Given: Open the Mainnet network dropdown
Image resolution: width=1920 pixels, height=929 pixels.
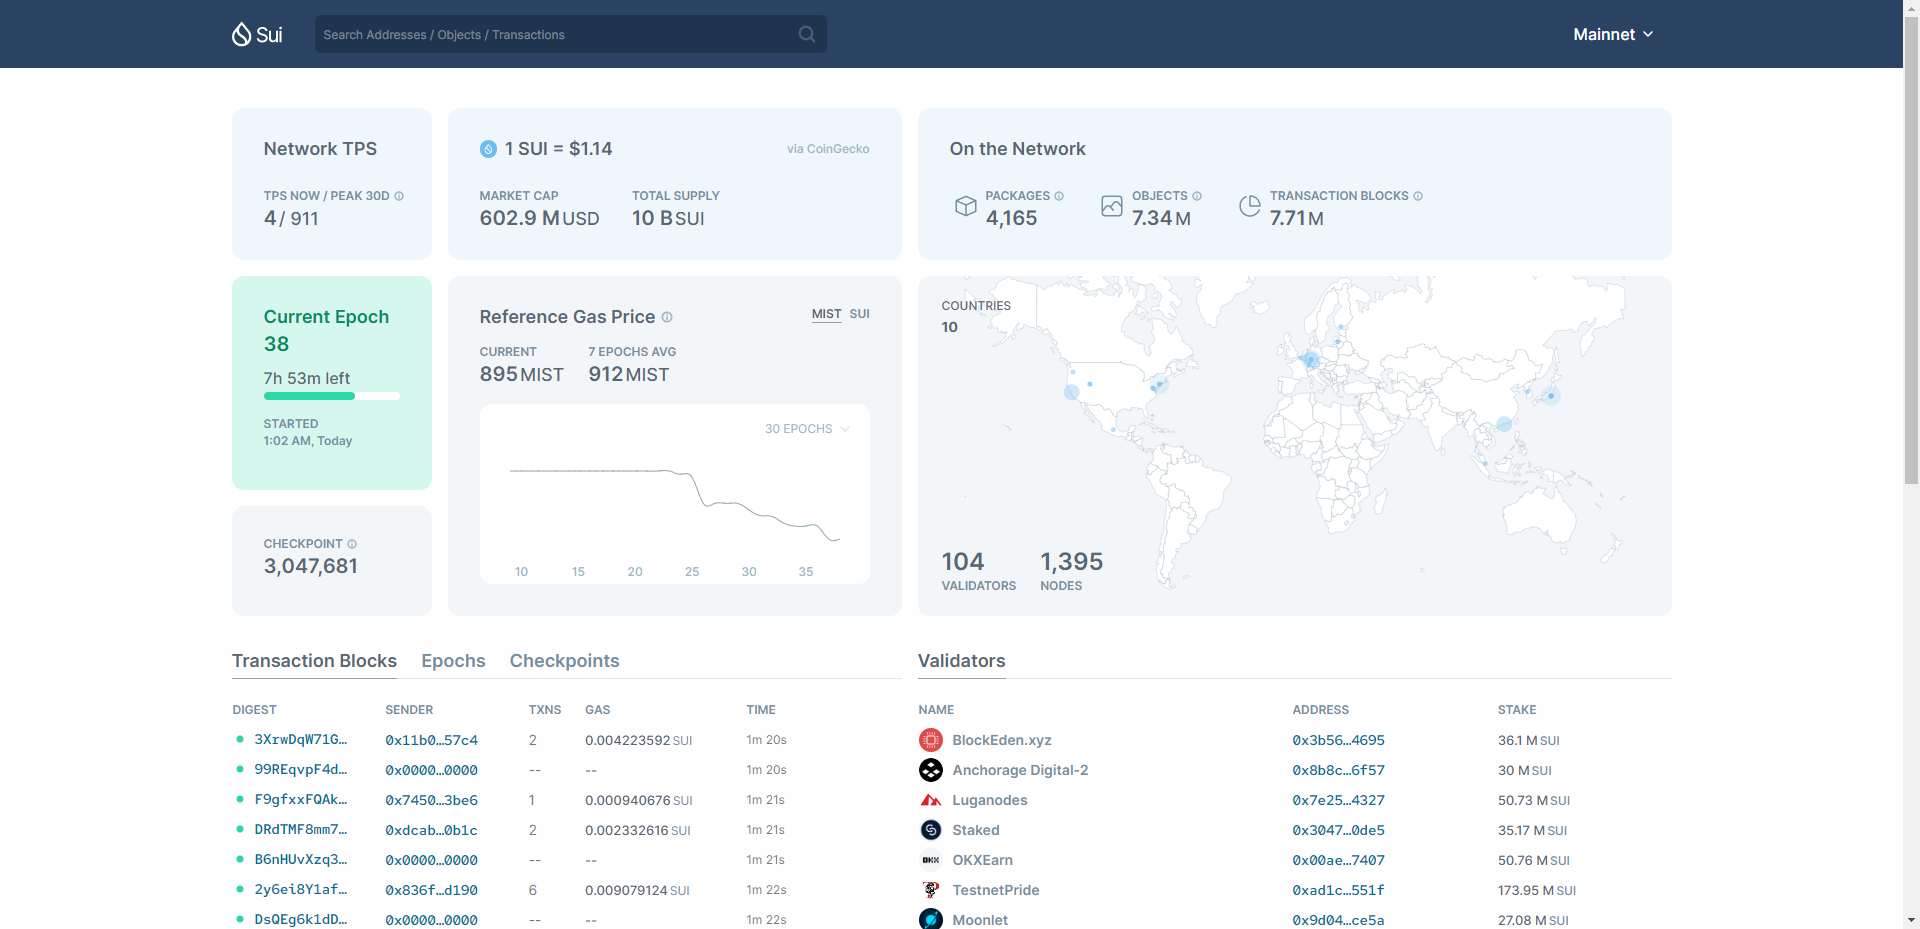Looking at the screenshot, I should (x=1612, y=34).
